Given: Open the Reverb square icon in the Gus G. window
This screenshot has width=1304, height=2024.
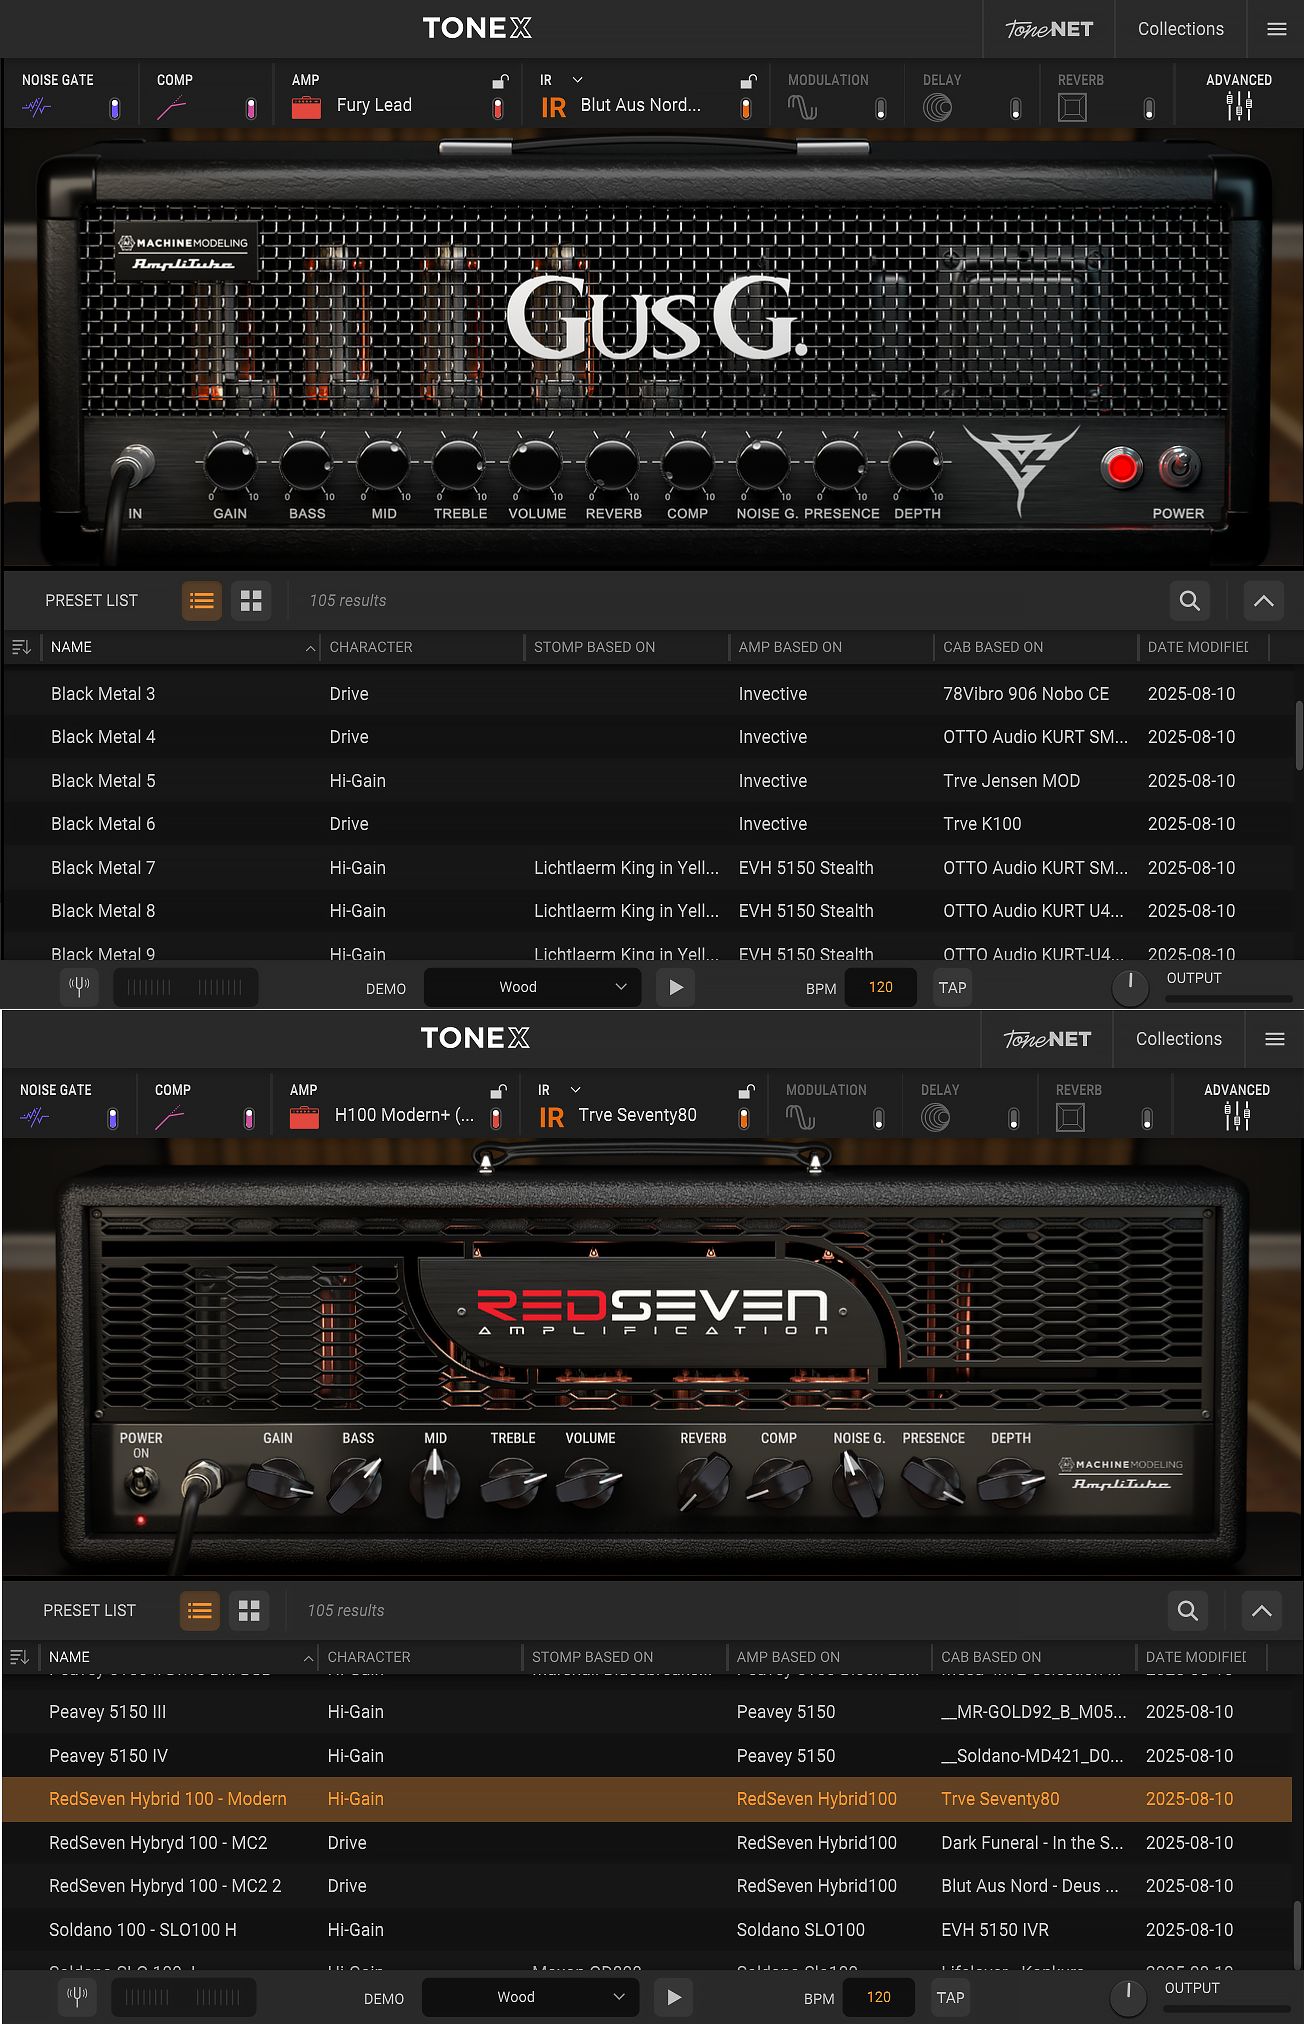Looking at the screenshot, I should (1072, 107).
